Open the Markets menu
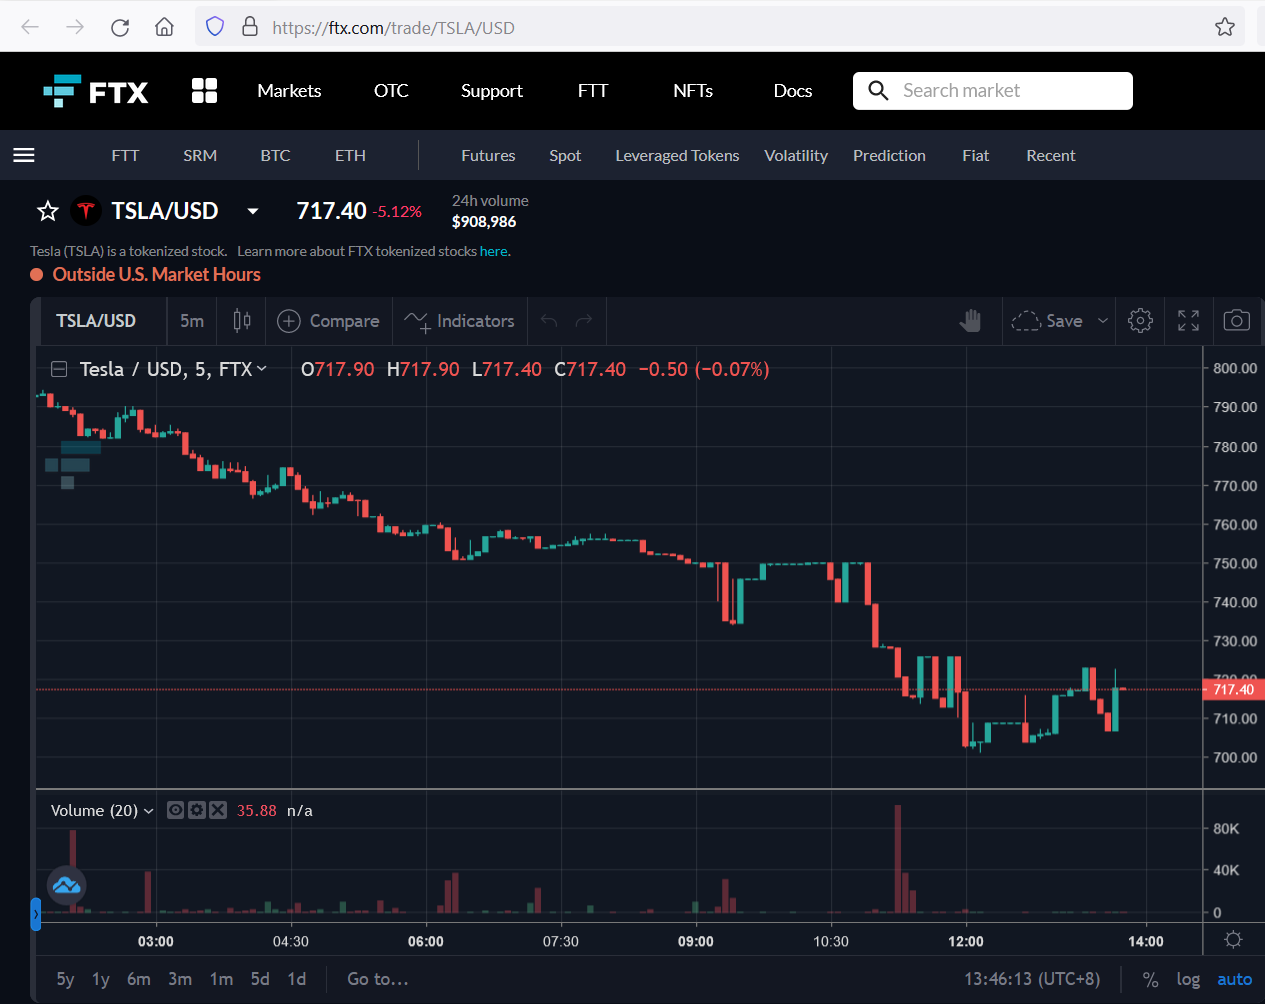 (x=289, y=91)
